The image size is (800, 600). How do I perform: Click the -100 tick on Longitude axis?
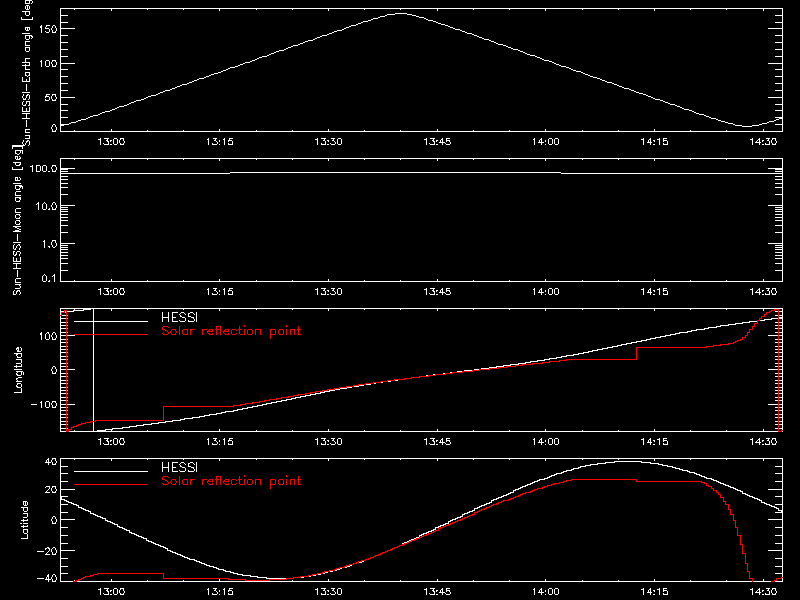(44, 404)
